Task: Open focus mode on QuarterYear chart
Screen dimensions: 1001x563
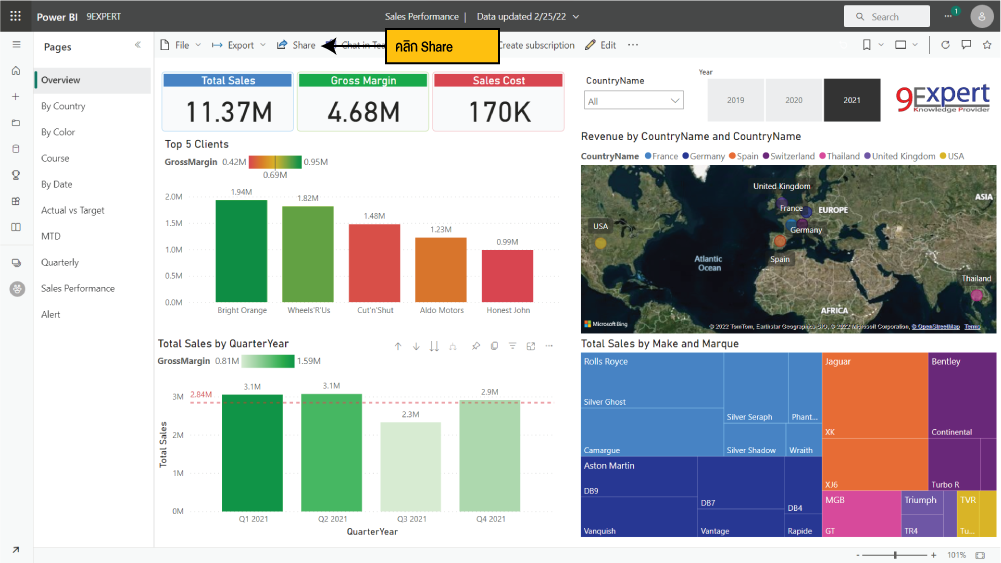Action: (x=530, y=346)
